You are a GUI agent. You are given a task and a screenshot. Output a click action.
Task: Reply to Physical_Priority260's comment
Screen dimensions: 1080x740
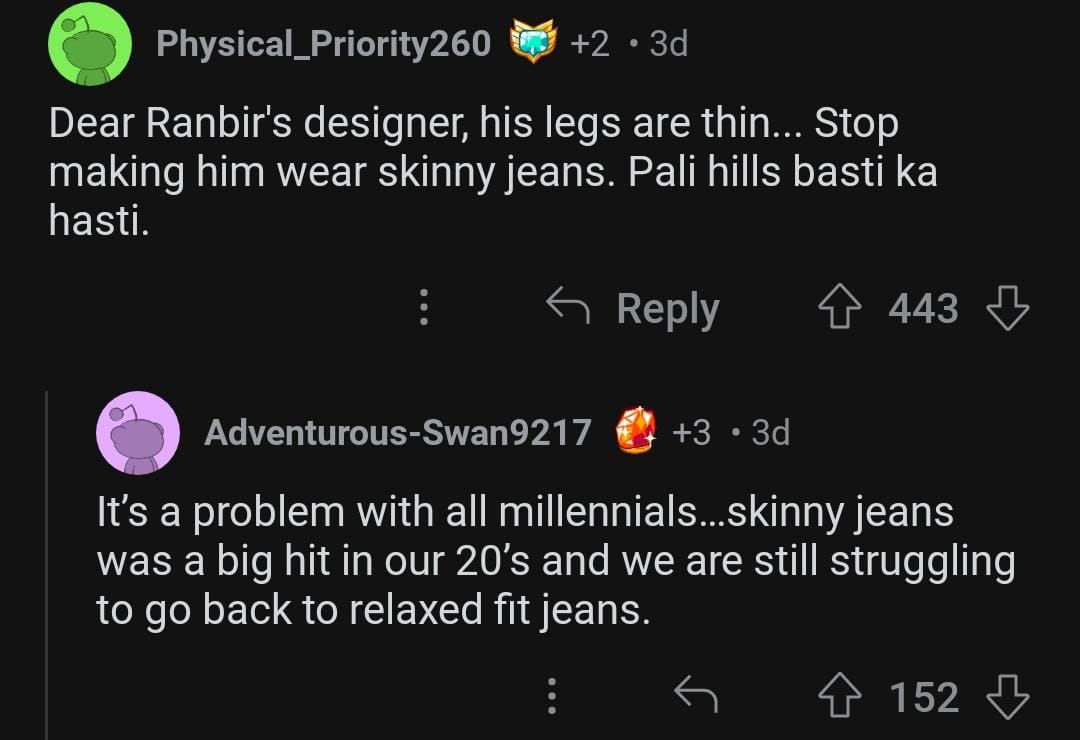tap(633, 307)
